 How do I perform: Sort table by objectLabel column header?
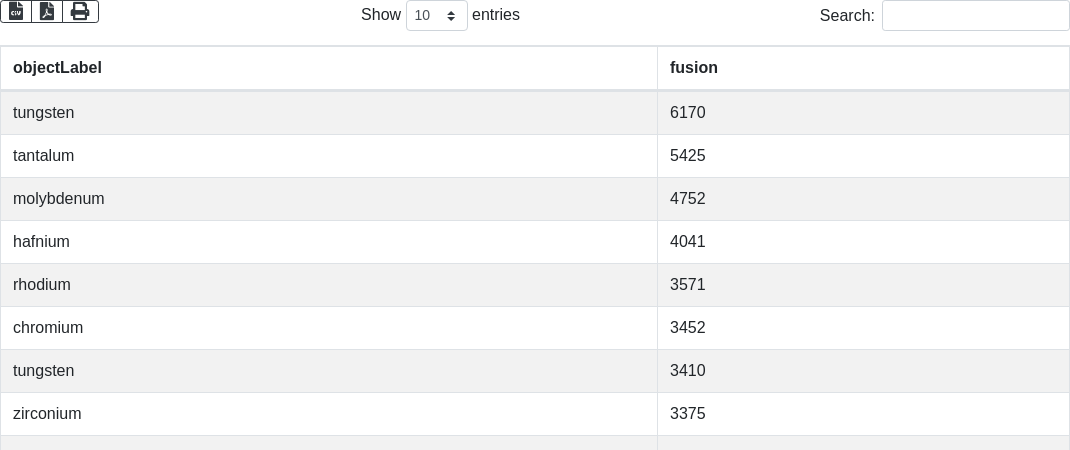click(57, 68)
